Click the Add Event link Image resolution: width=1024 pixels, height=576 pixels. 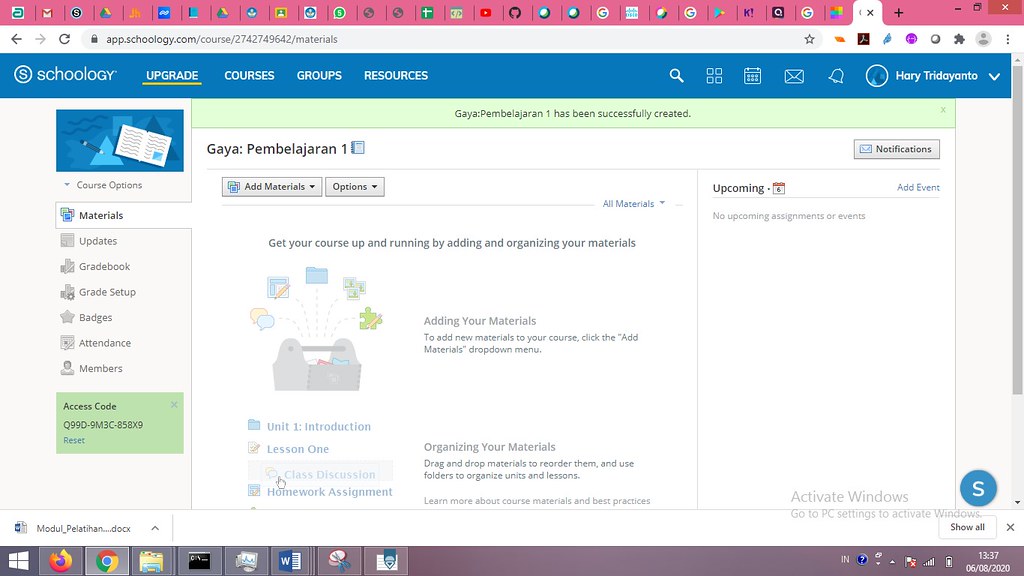918,187
